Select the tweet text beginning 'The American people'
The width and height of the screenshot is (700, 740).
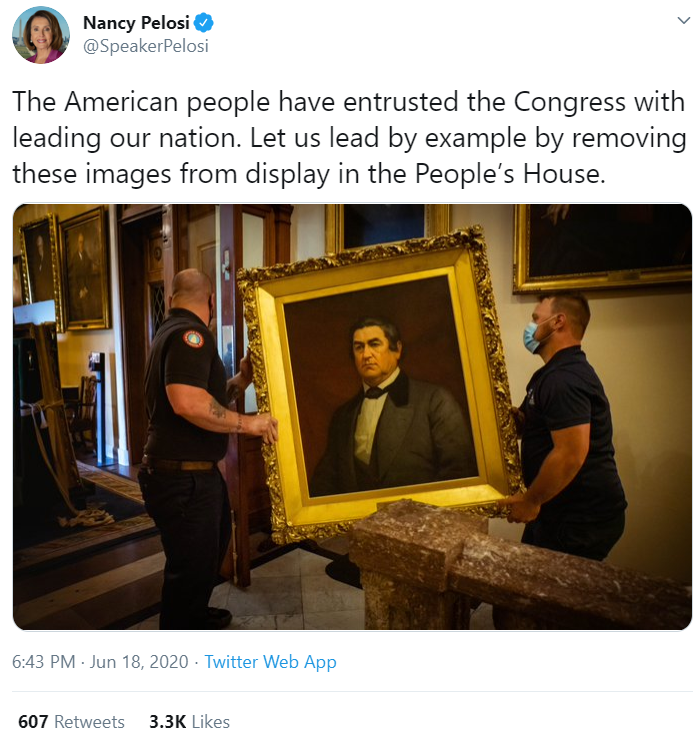pyautogui.click(x=349, y=138)
